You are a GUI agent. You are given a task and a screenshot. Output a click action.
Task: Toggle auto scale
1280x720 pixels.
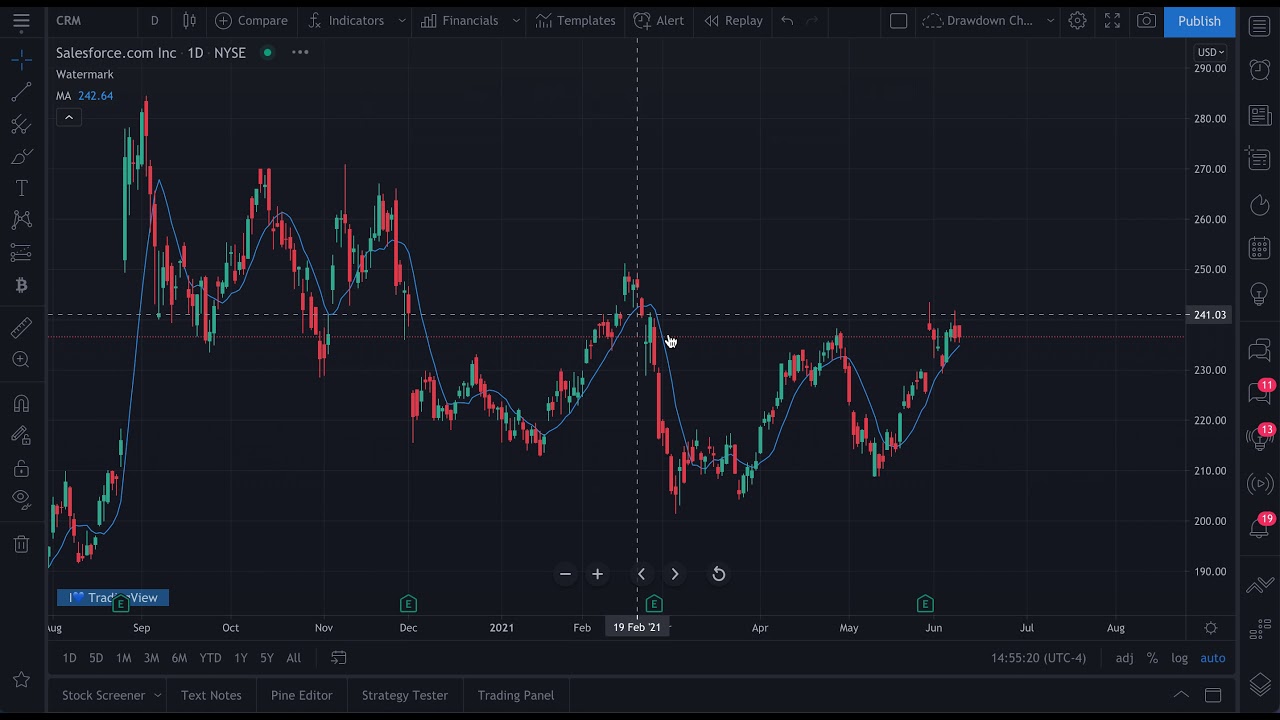click(1212, 657)
